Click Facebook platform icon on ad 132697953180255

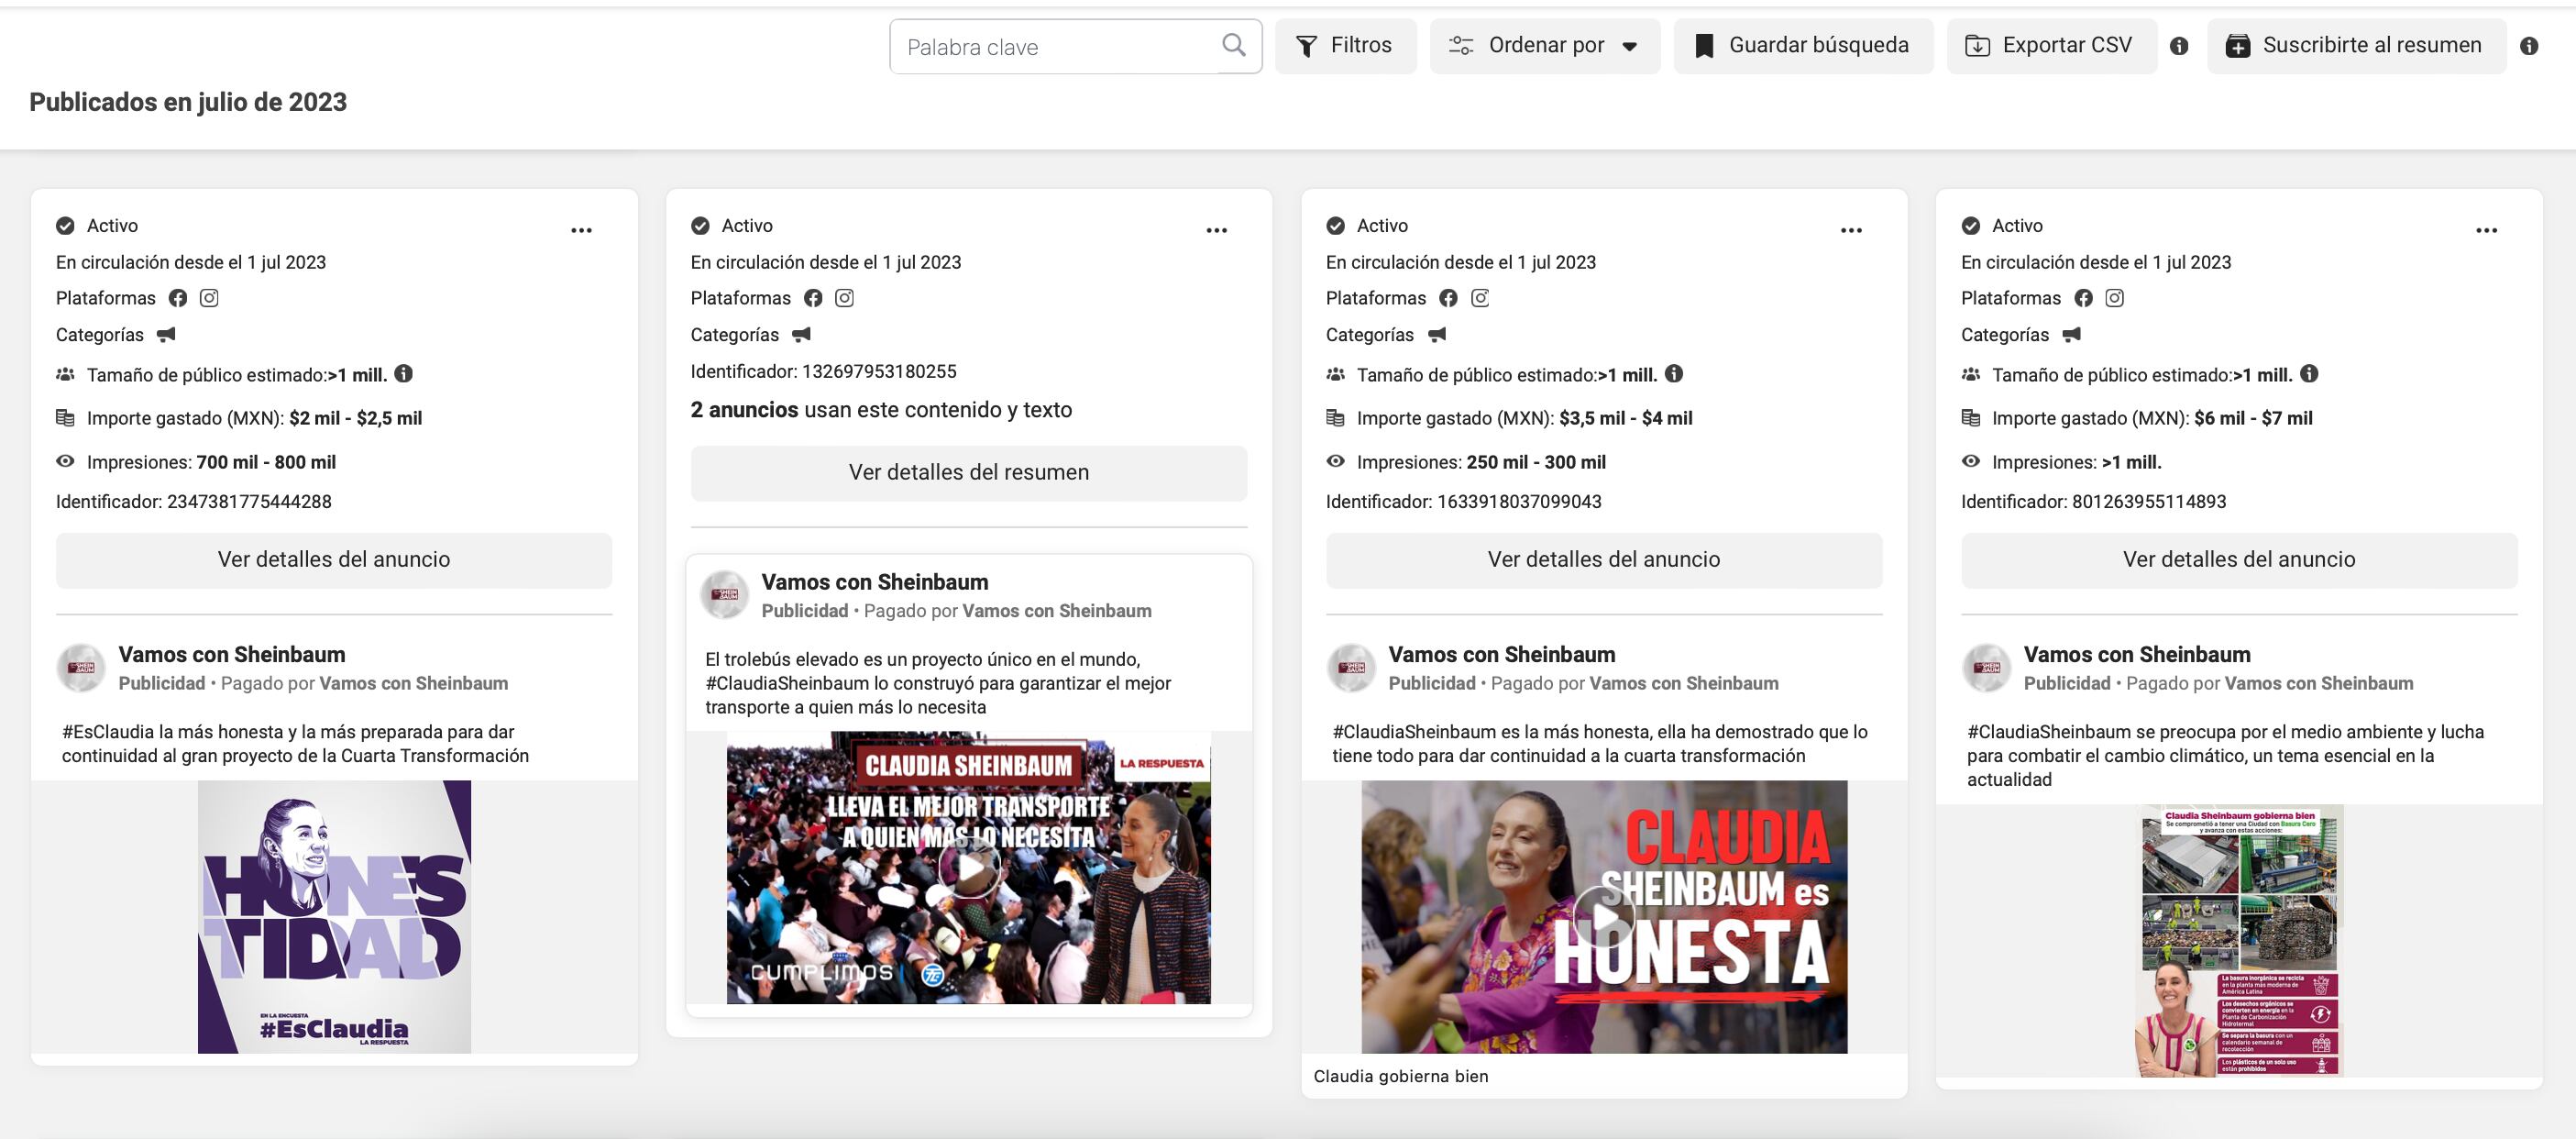coord(813,298)
